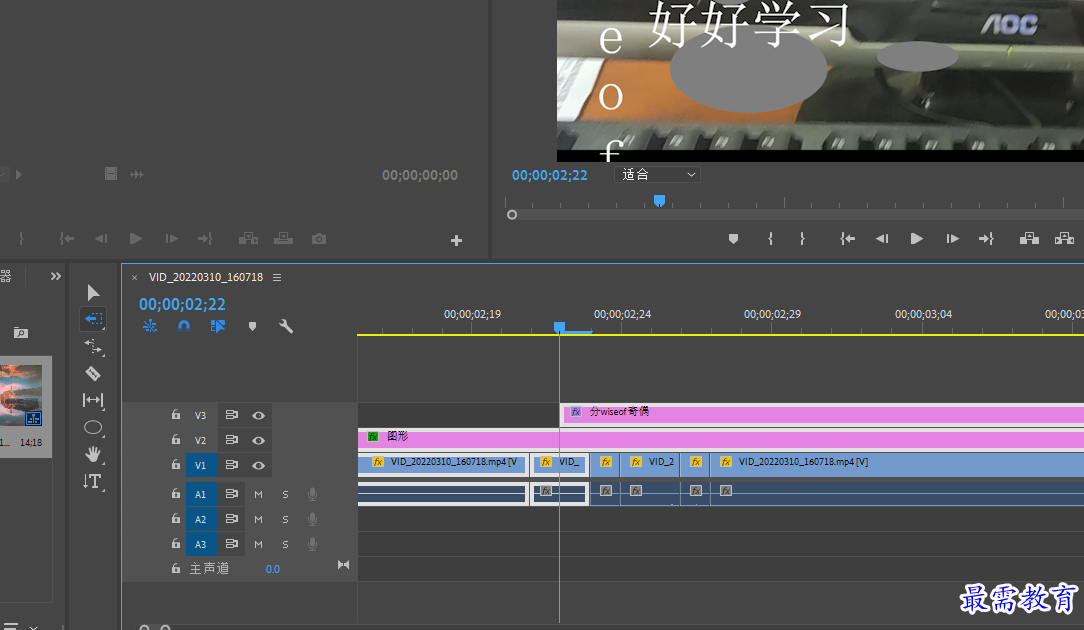Open sequence panel menu beside VID_20220310_160718
This screenshot has height=630, width=1084.
277,277
